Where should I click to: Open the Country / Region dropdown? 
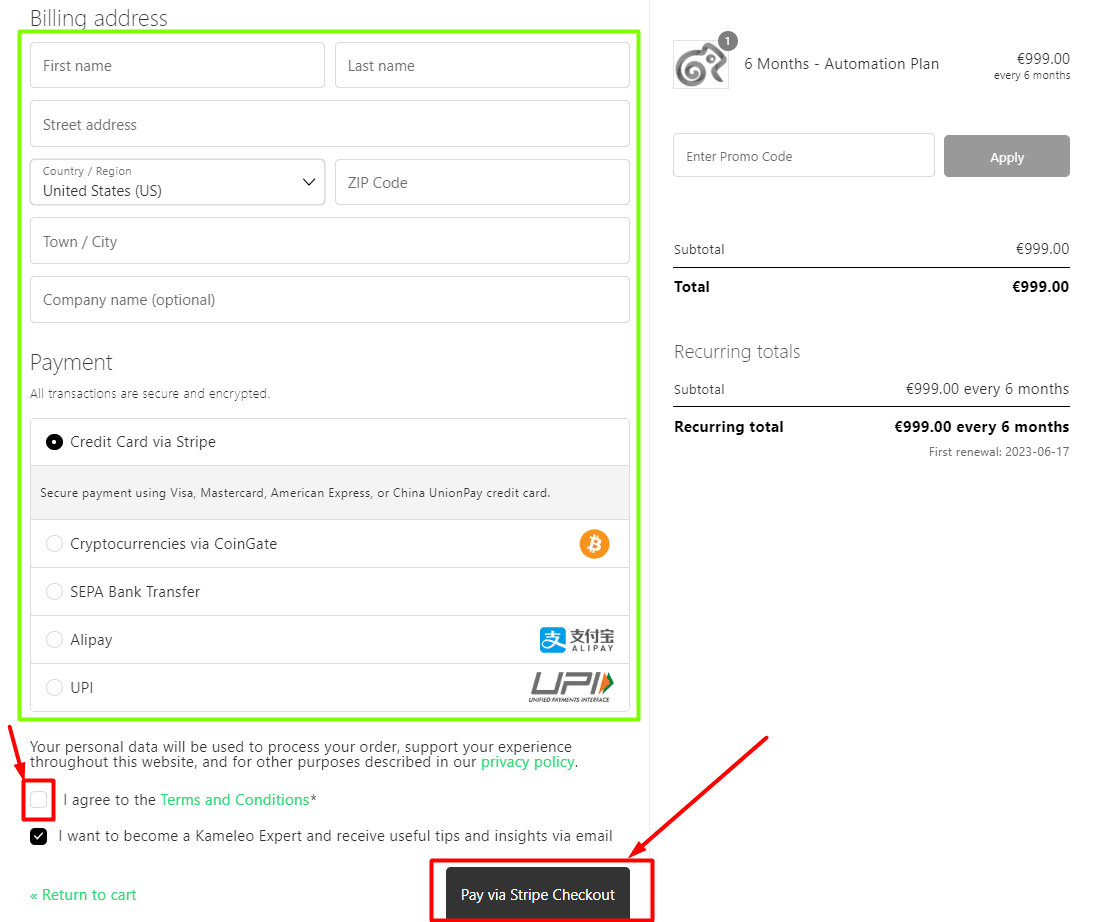pyautogui.click(x=308, y=182)
